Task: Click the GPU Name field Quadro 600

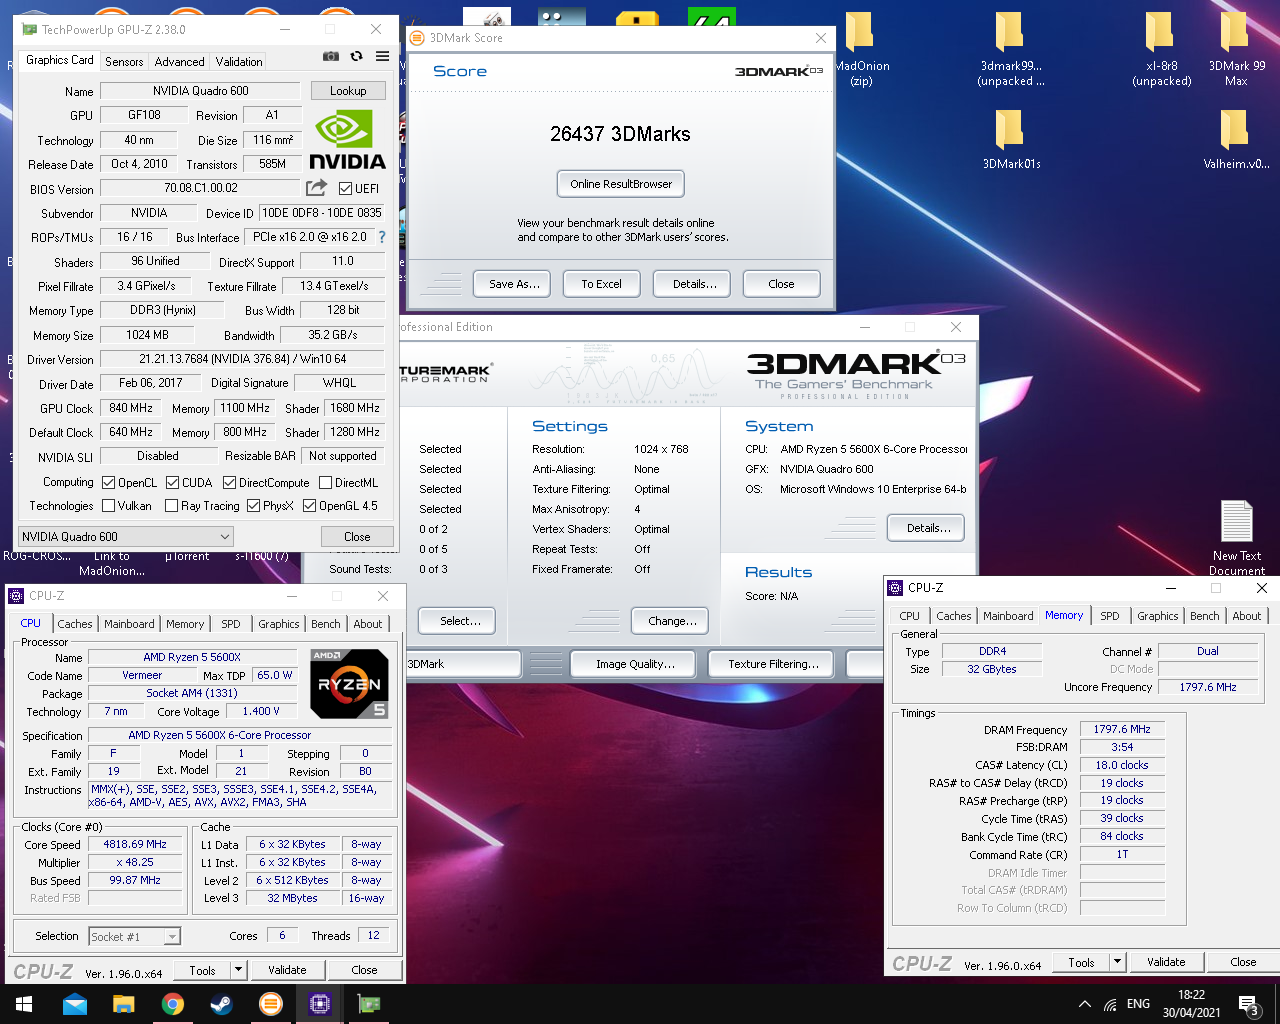Action: [200, 91]
